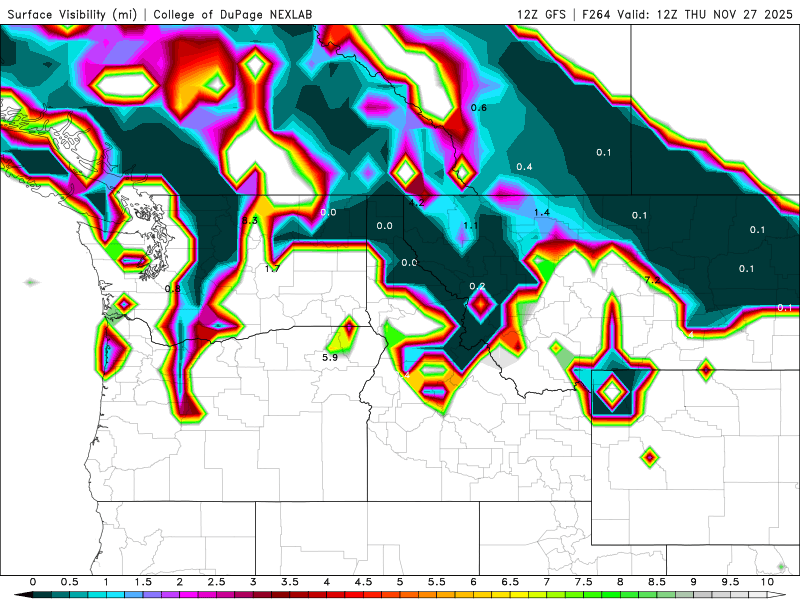The width and height of the screenshot is (800, 600).
Task: Click the 0.8 visibility value on map
Action: pyautogui.click(x=172, y=289)
